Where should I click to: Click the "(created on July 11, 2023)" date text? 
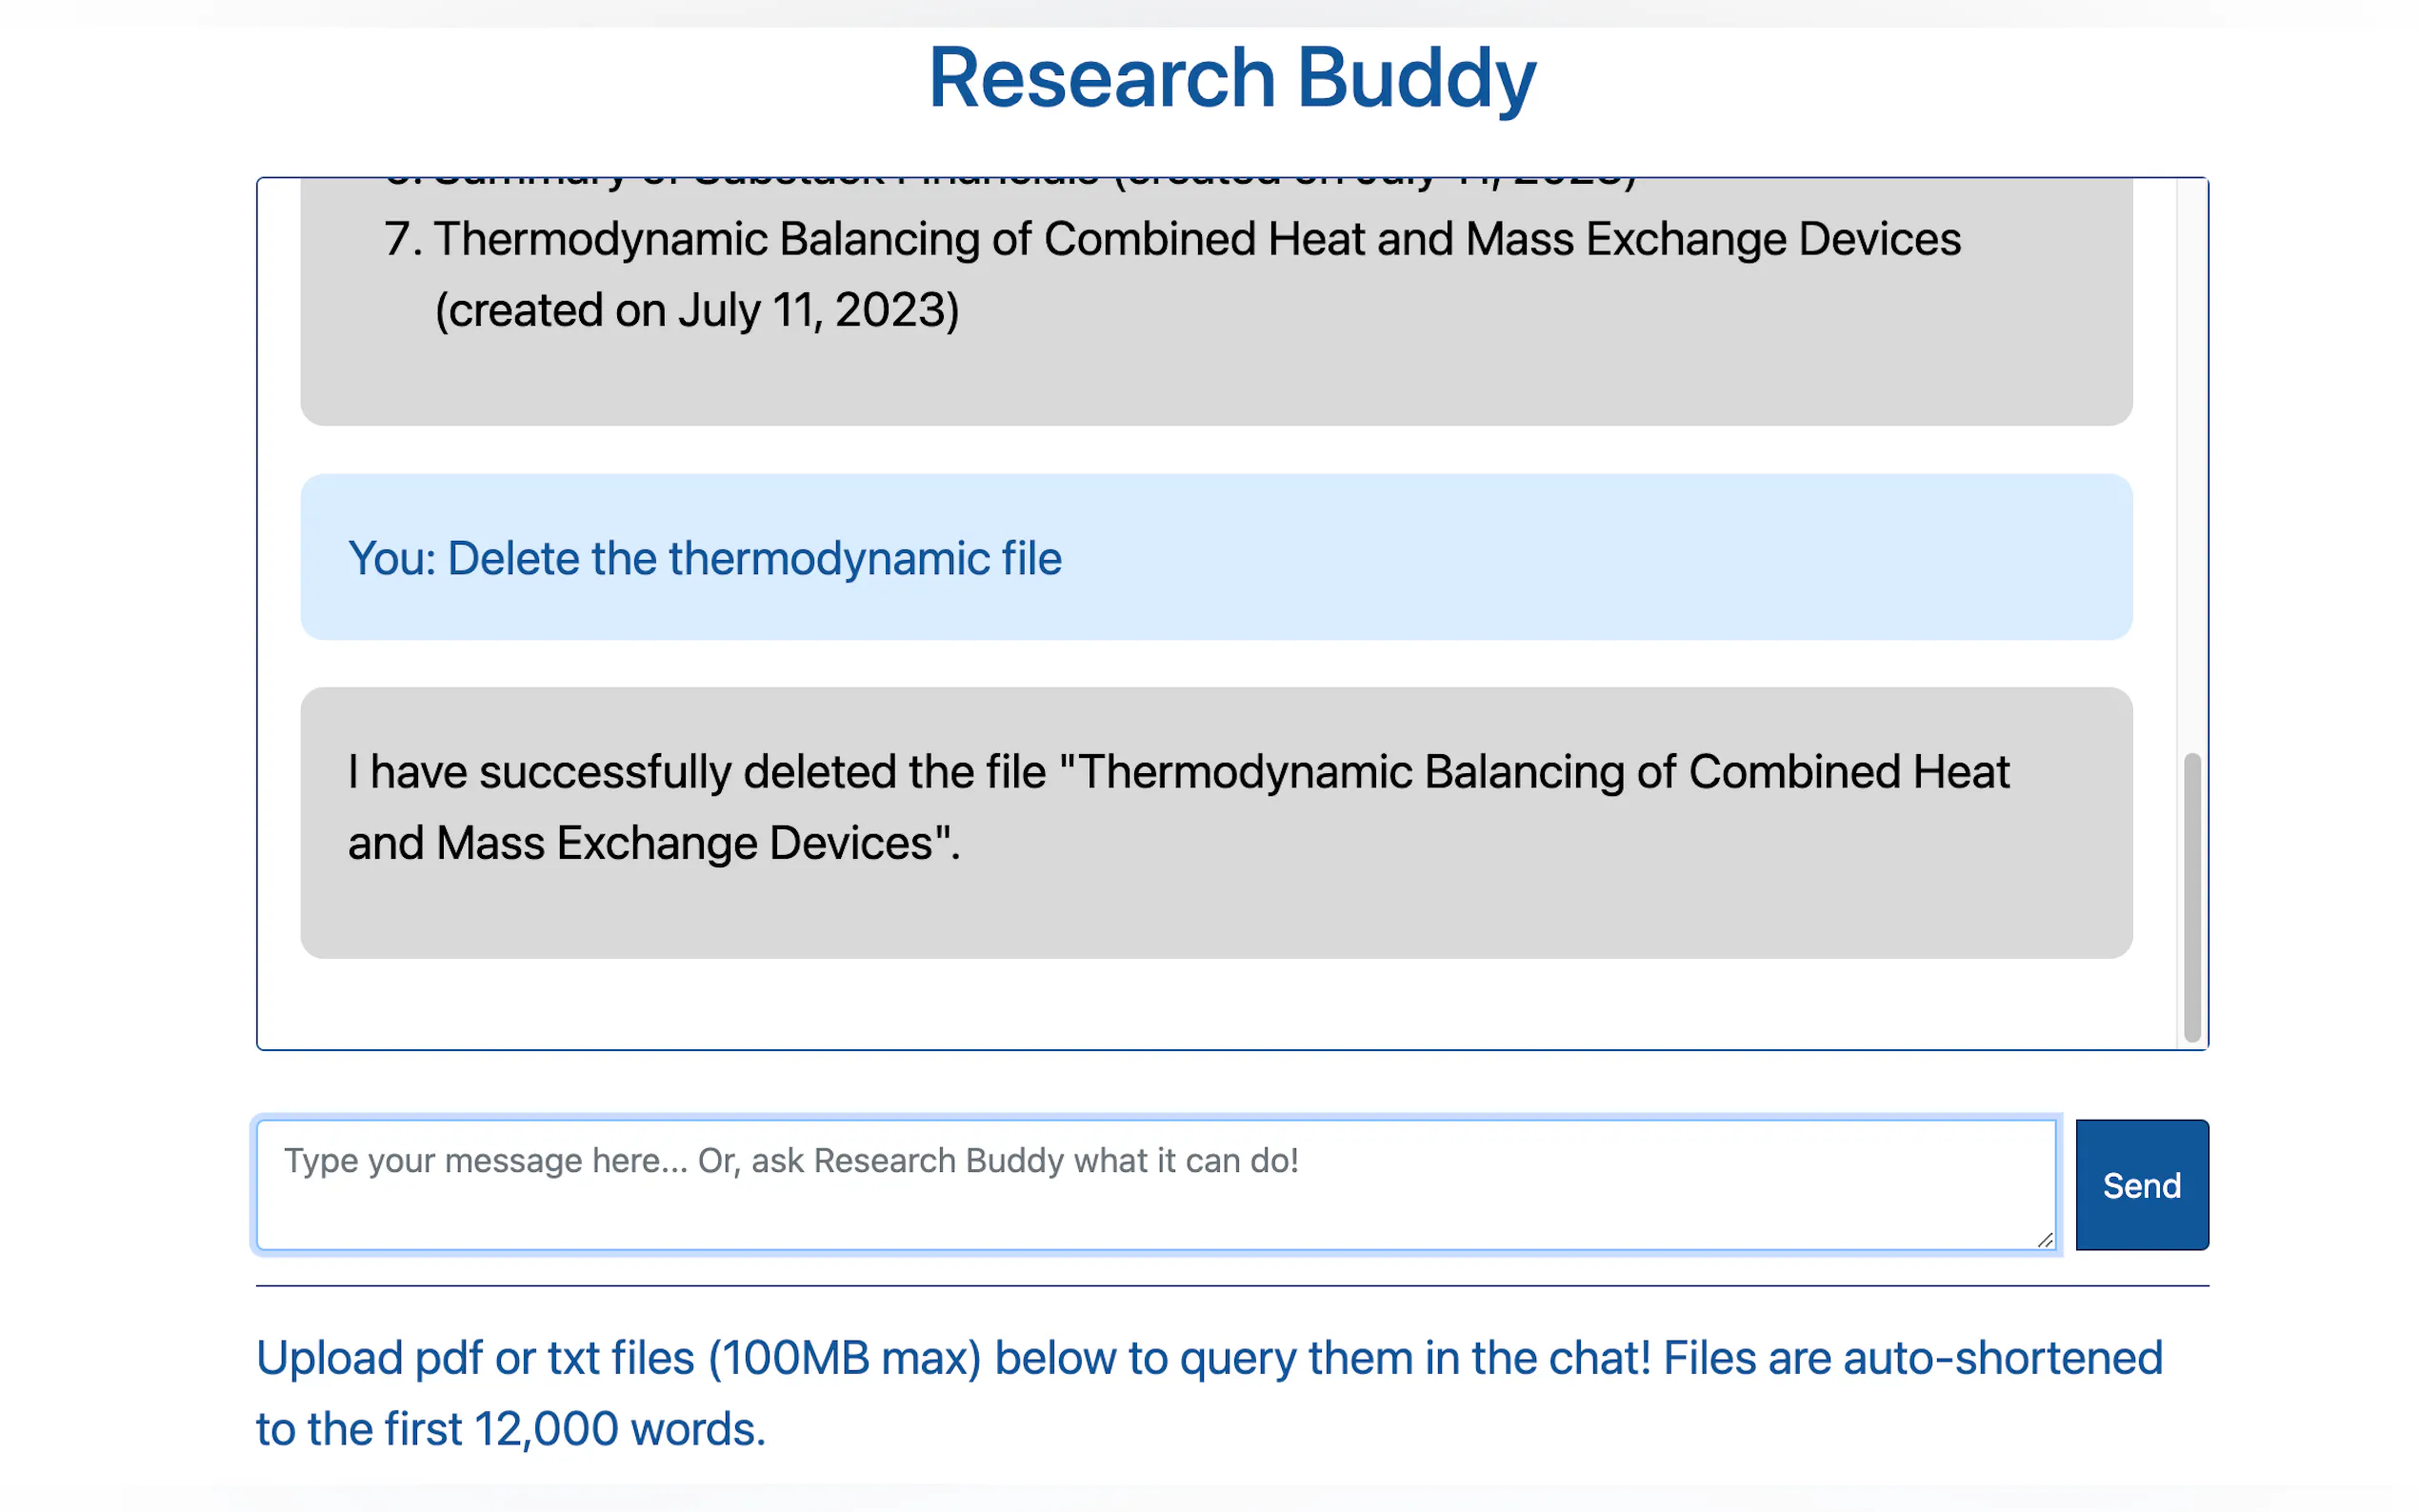(x=697, y=310)
